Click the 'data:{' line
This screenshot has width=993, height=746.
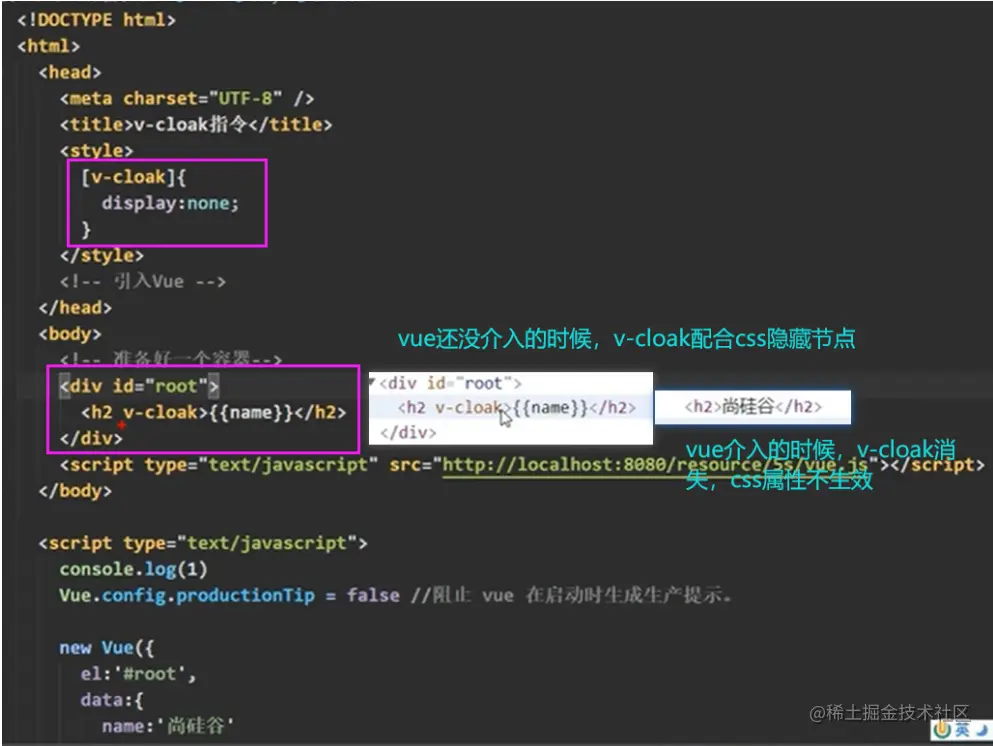(x=111, y=700)
